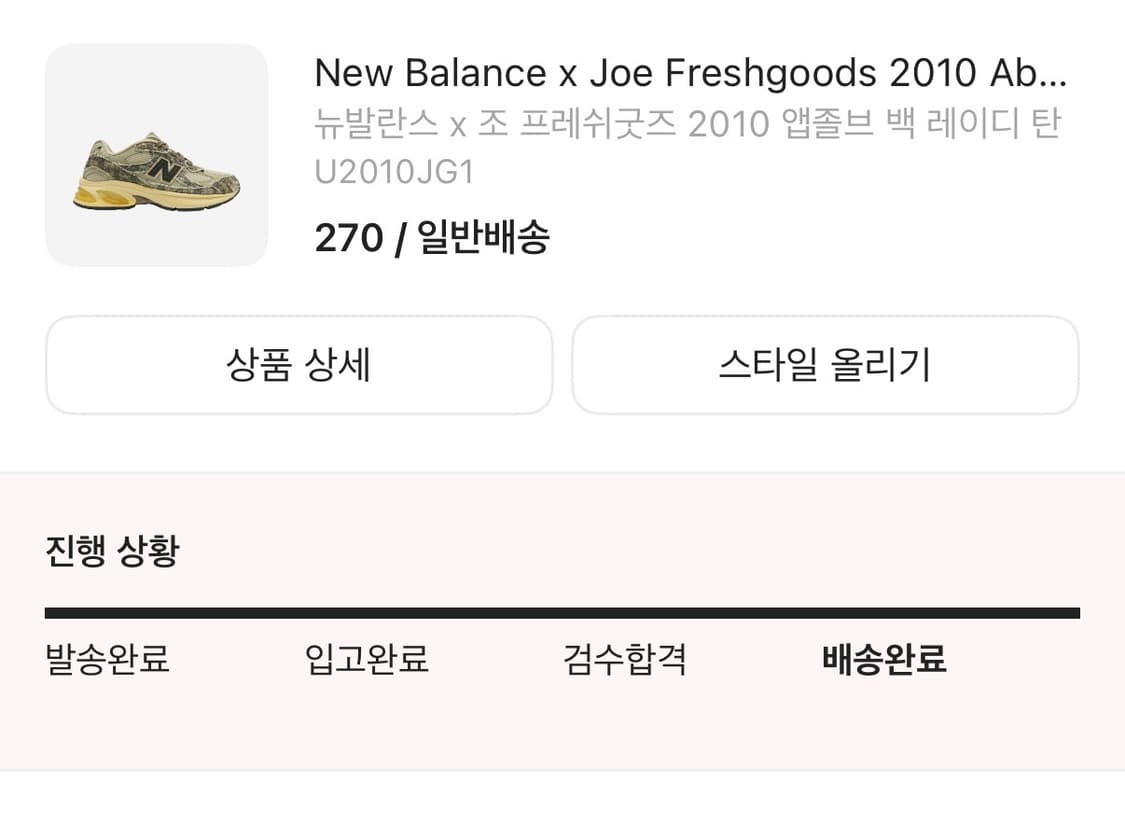Open the New Balance sneaker thumbnail
The height and width of the screenshot is (813, 1125).
click(x=156, y=155)
